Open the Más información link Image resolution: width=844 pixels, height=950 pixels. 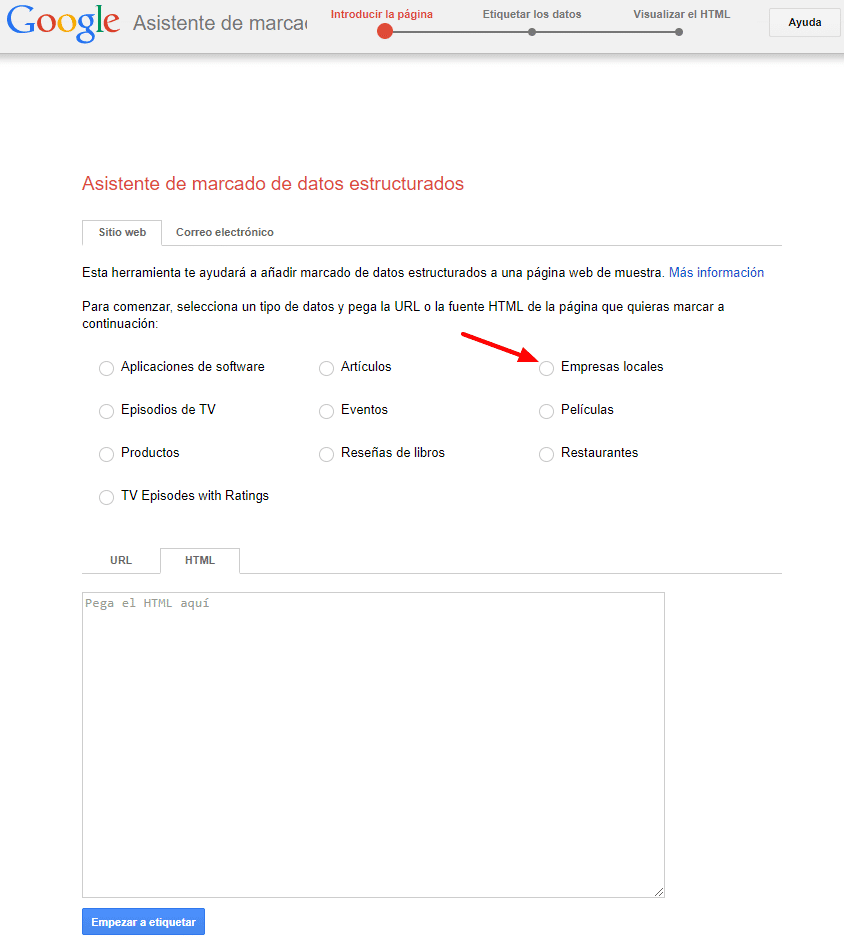[x=716, y=273]
